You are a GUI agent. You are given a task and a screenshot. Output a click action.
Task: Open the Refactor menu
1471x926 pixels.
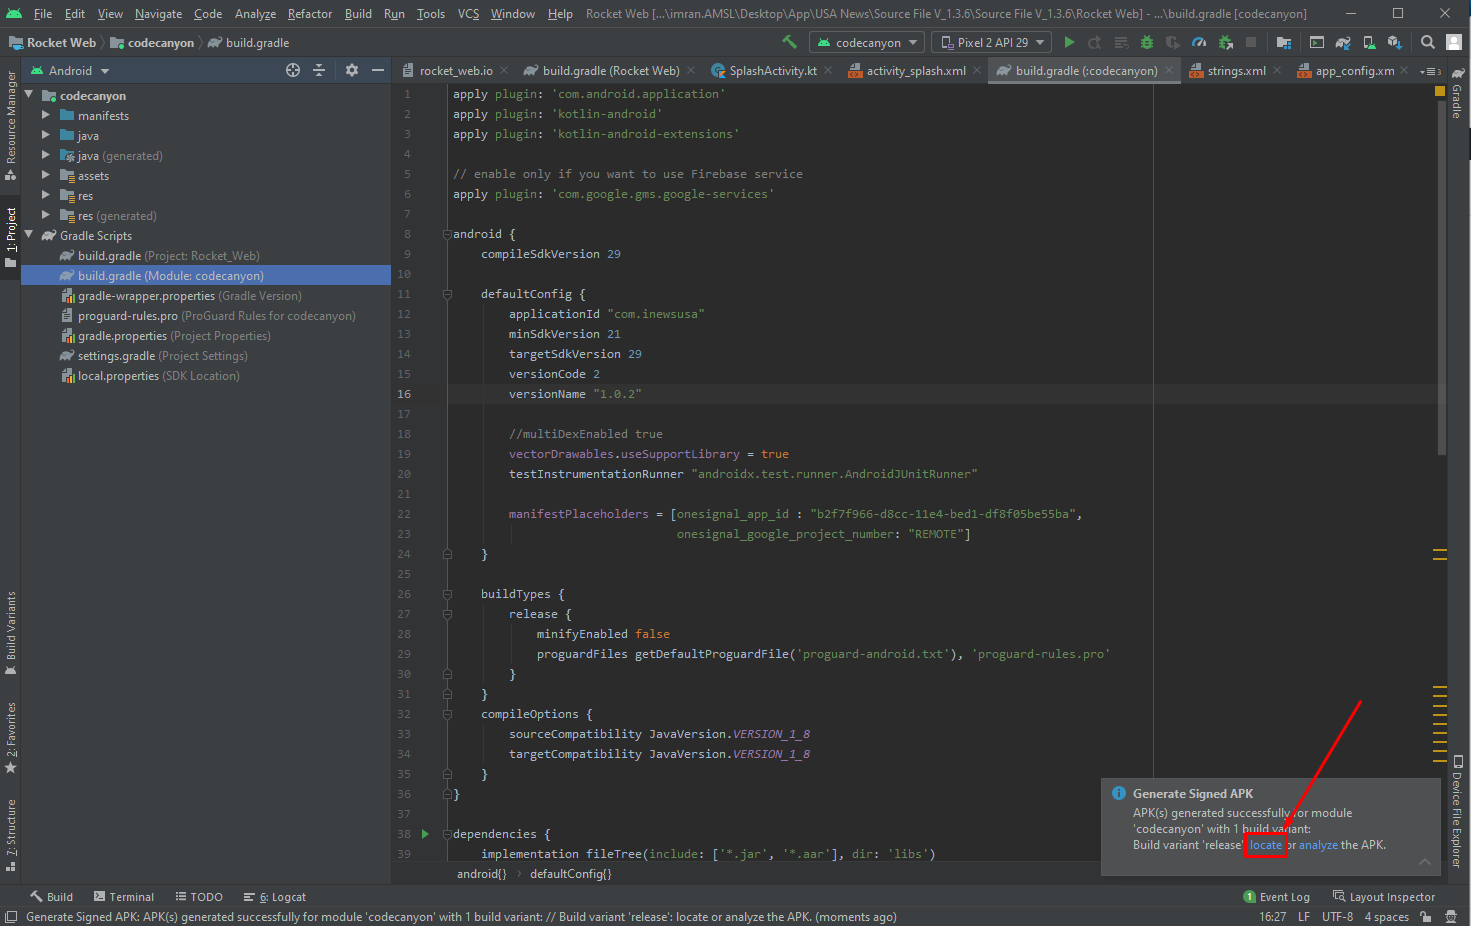[x=309, y=13]
